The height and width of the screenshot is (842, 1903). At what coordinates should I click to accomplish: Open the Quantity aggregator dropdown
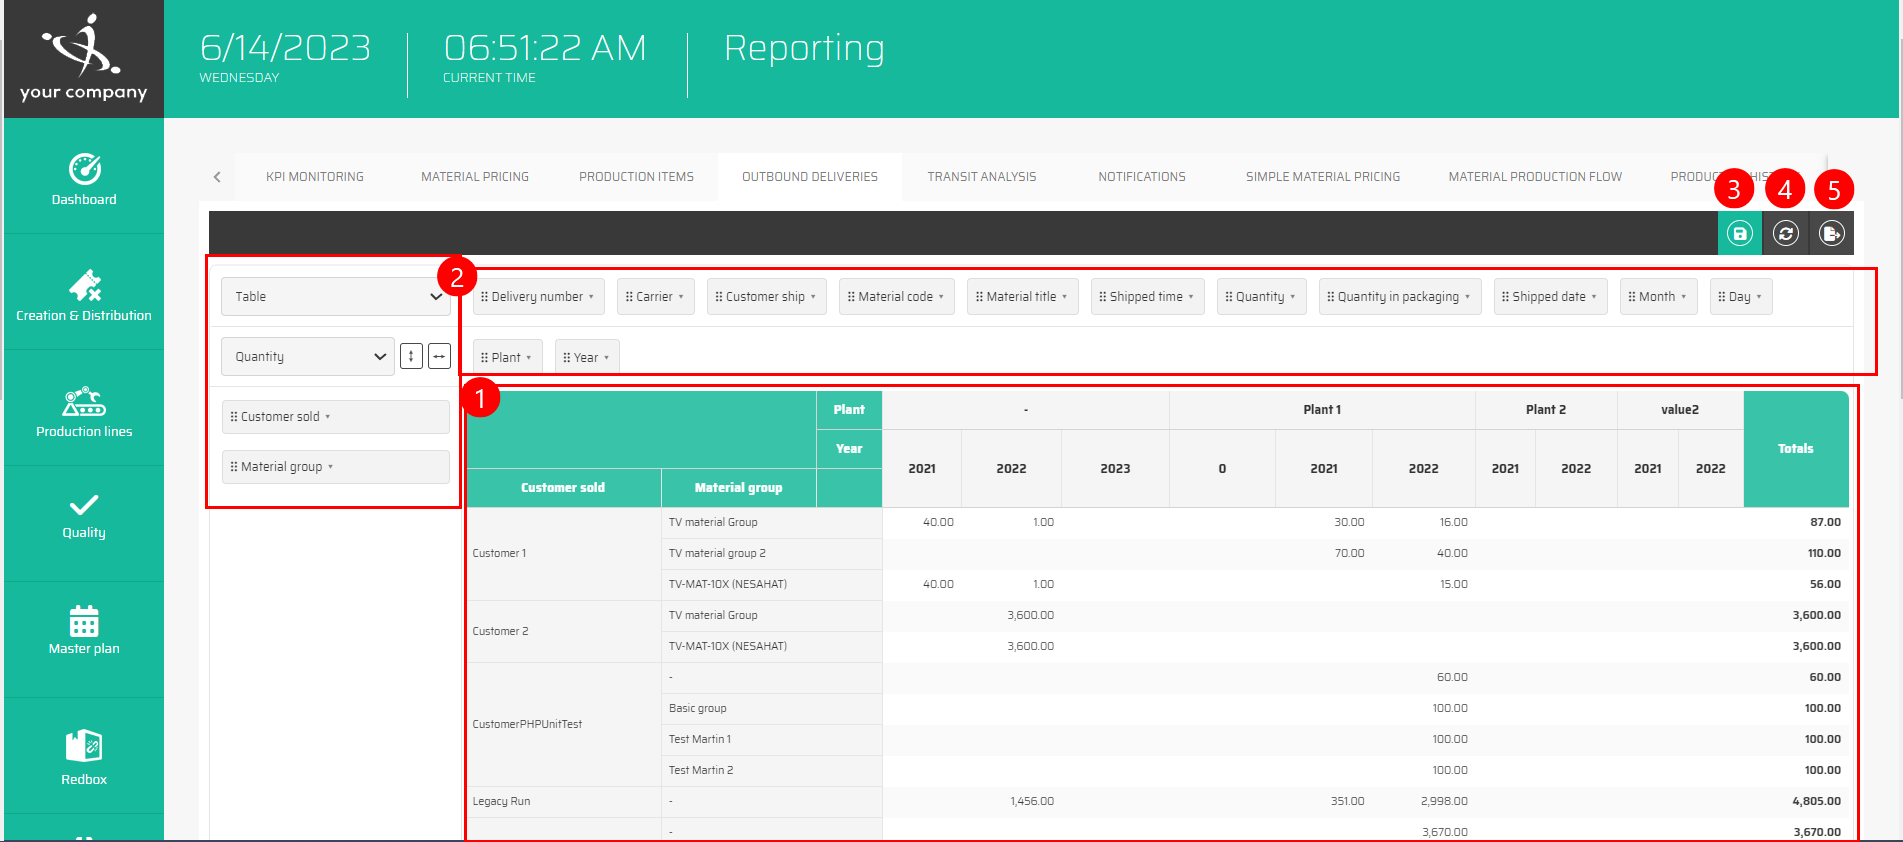click(308, 357)
